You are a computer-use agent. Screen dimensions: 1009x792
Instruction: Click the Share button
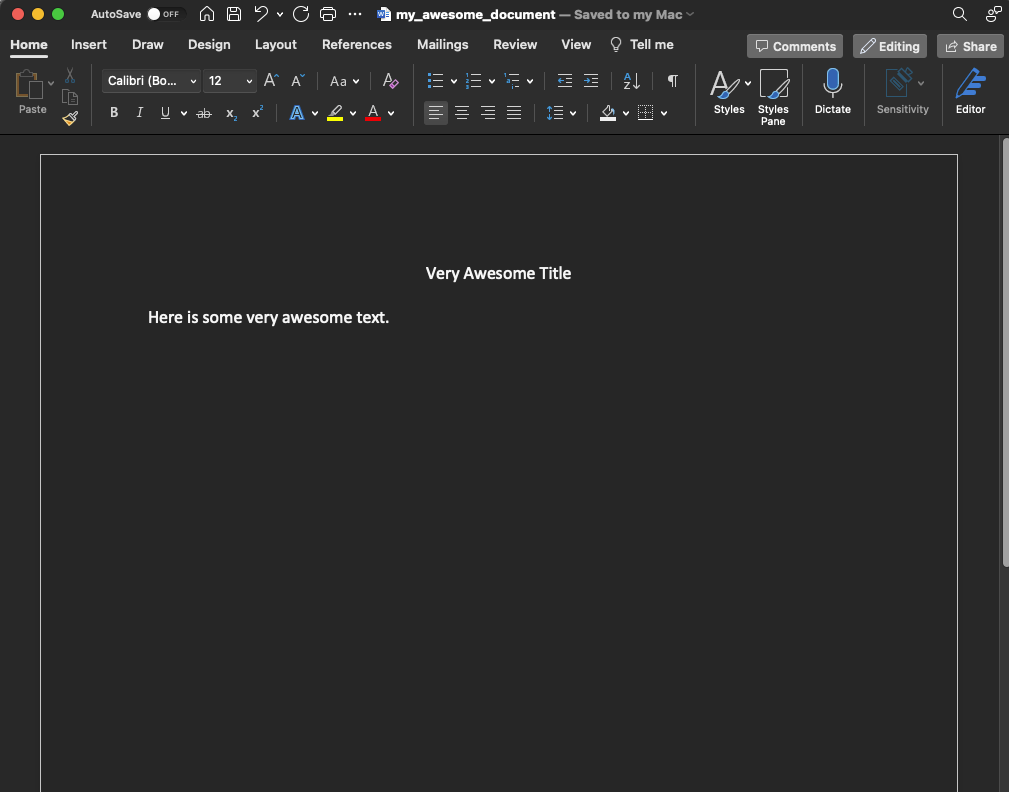pyautogui.click(x=969, y=46)
